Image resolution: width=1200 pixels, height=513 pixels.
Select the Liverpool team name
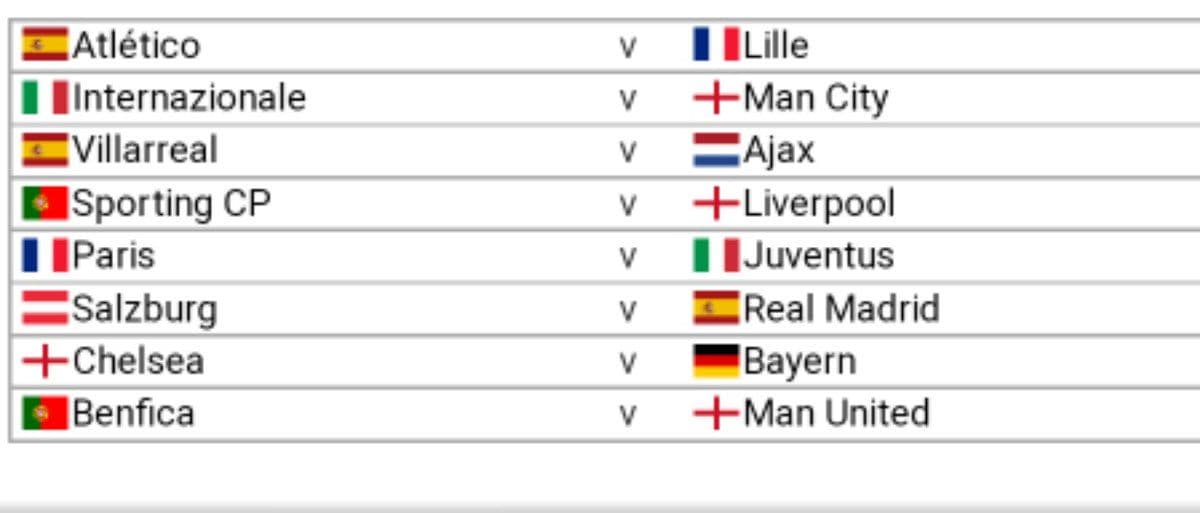click(820, 204)
